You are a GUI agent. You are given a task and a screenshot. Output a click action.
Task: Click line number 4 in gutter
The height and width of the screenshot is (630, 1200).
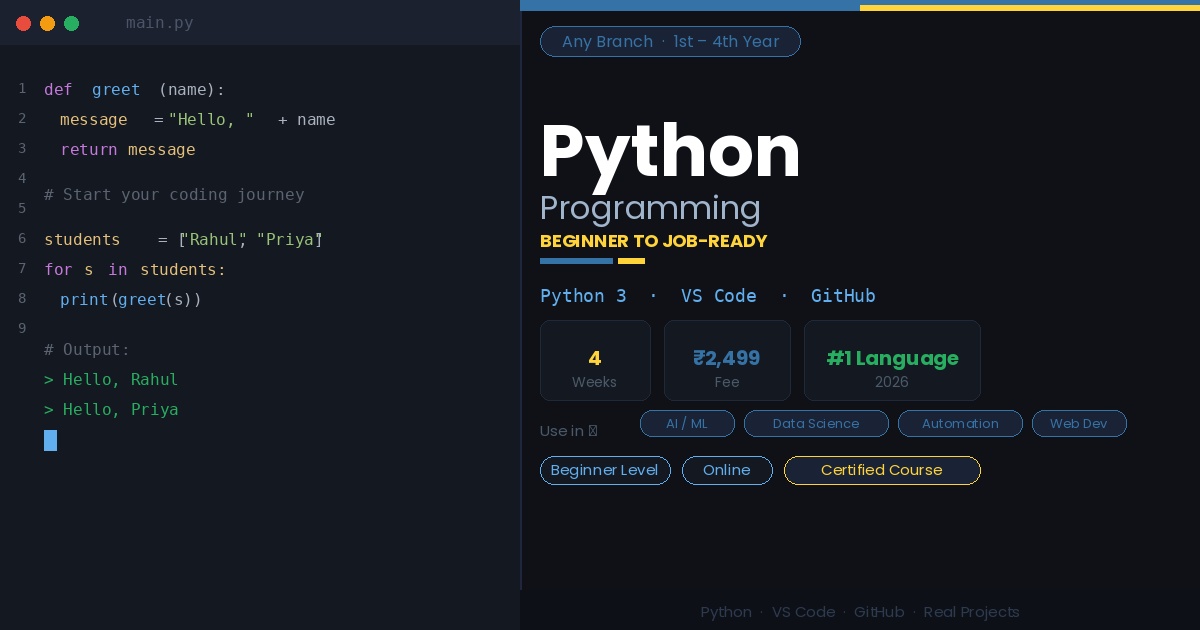coord(22,178)
